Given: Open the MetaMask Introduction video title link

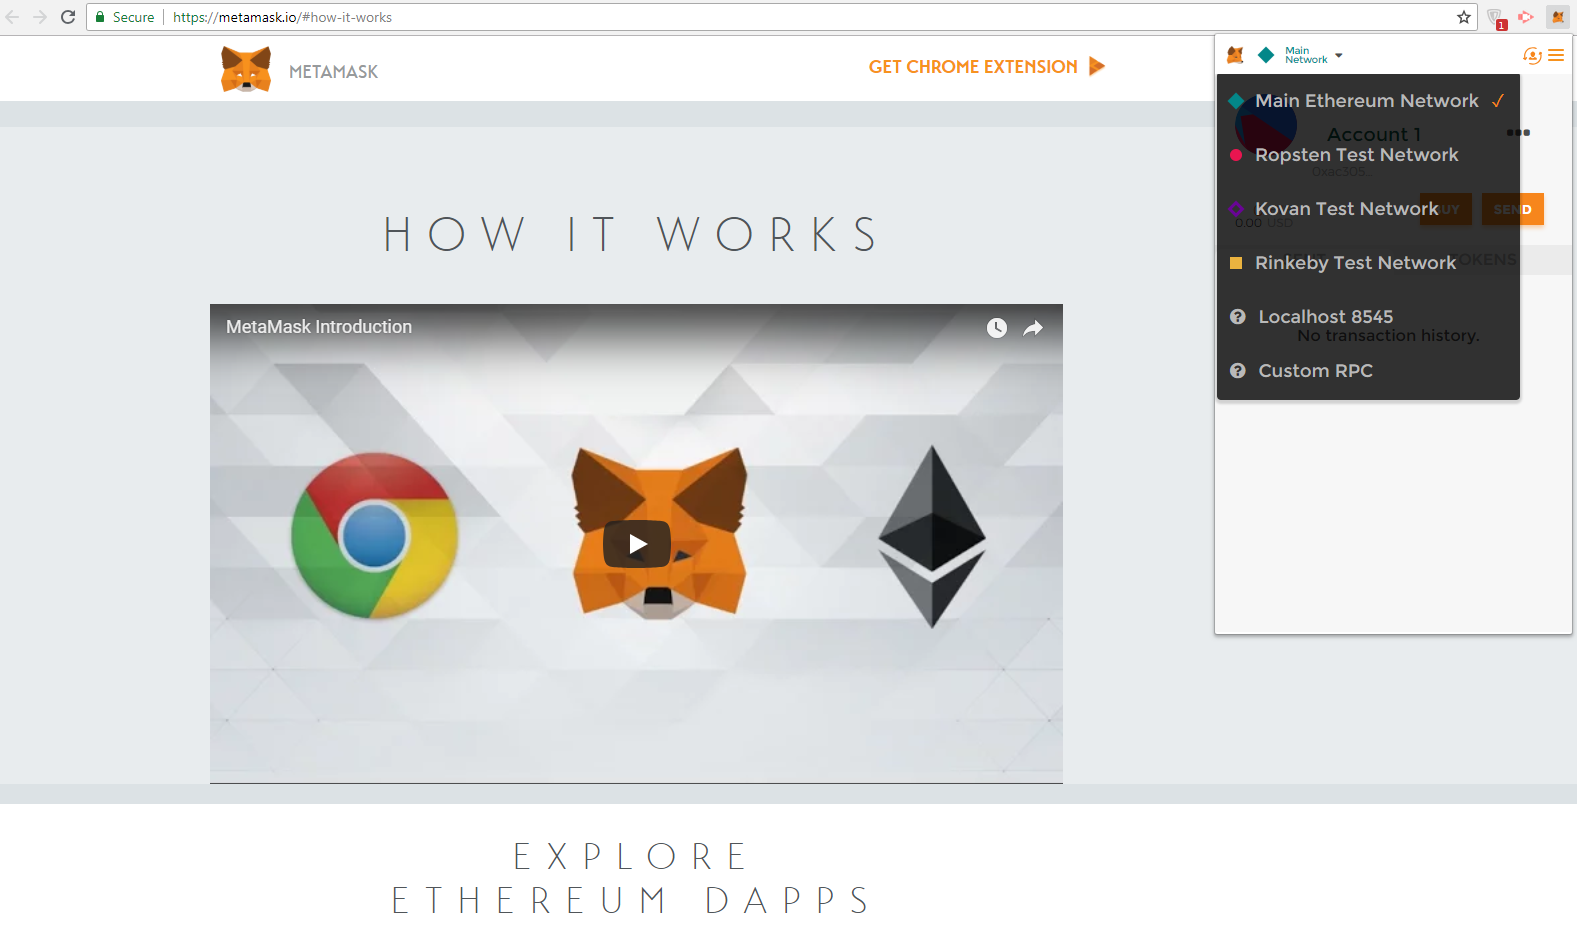Looking at the screenshot, I should coord(319,327).
